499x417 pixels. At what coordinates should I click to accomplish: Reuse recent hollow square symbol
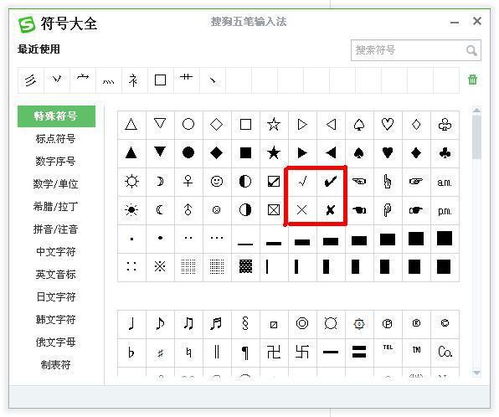pyautogui.click(x=160, y=80)
